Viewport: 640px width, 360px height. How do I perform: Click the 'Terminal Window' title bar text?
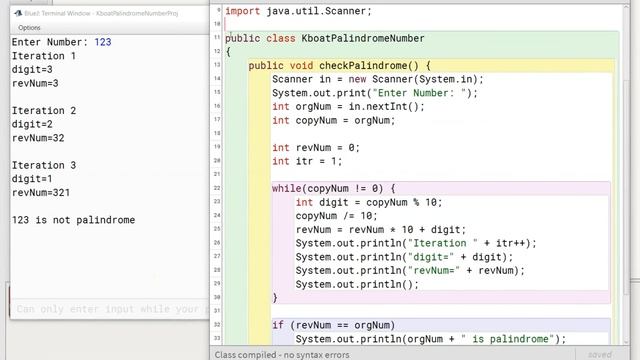coord(101,13)
